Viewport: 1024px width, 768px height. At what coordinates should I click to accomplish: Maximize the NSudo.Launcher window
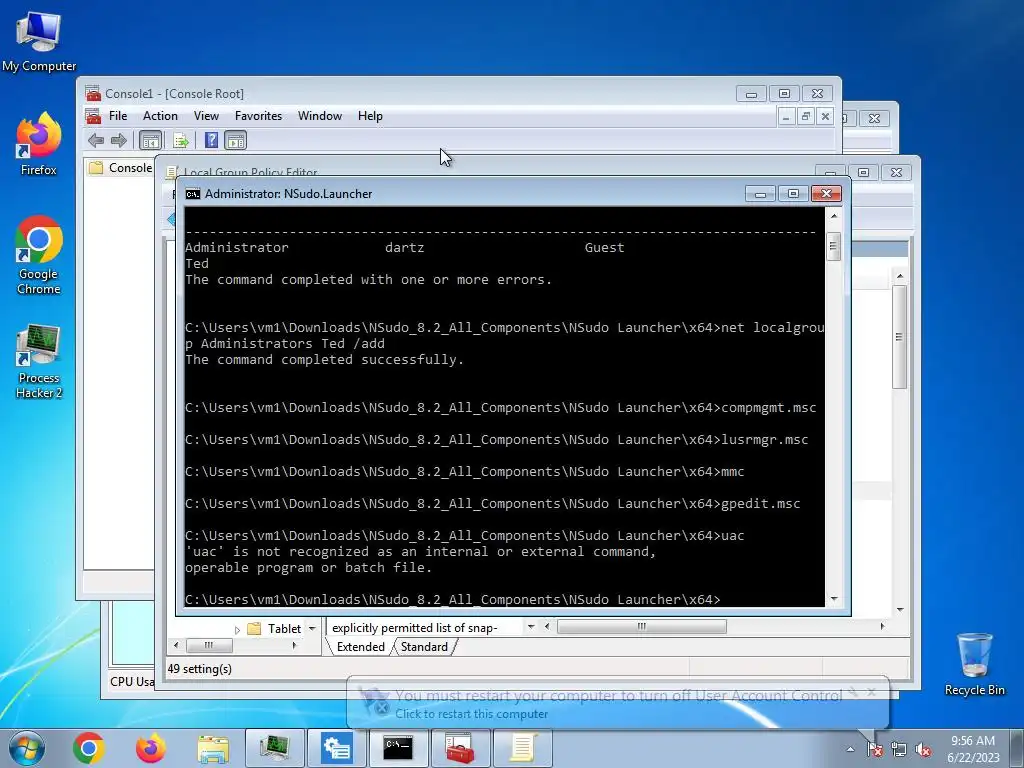coord(793,193)
